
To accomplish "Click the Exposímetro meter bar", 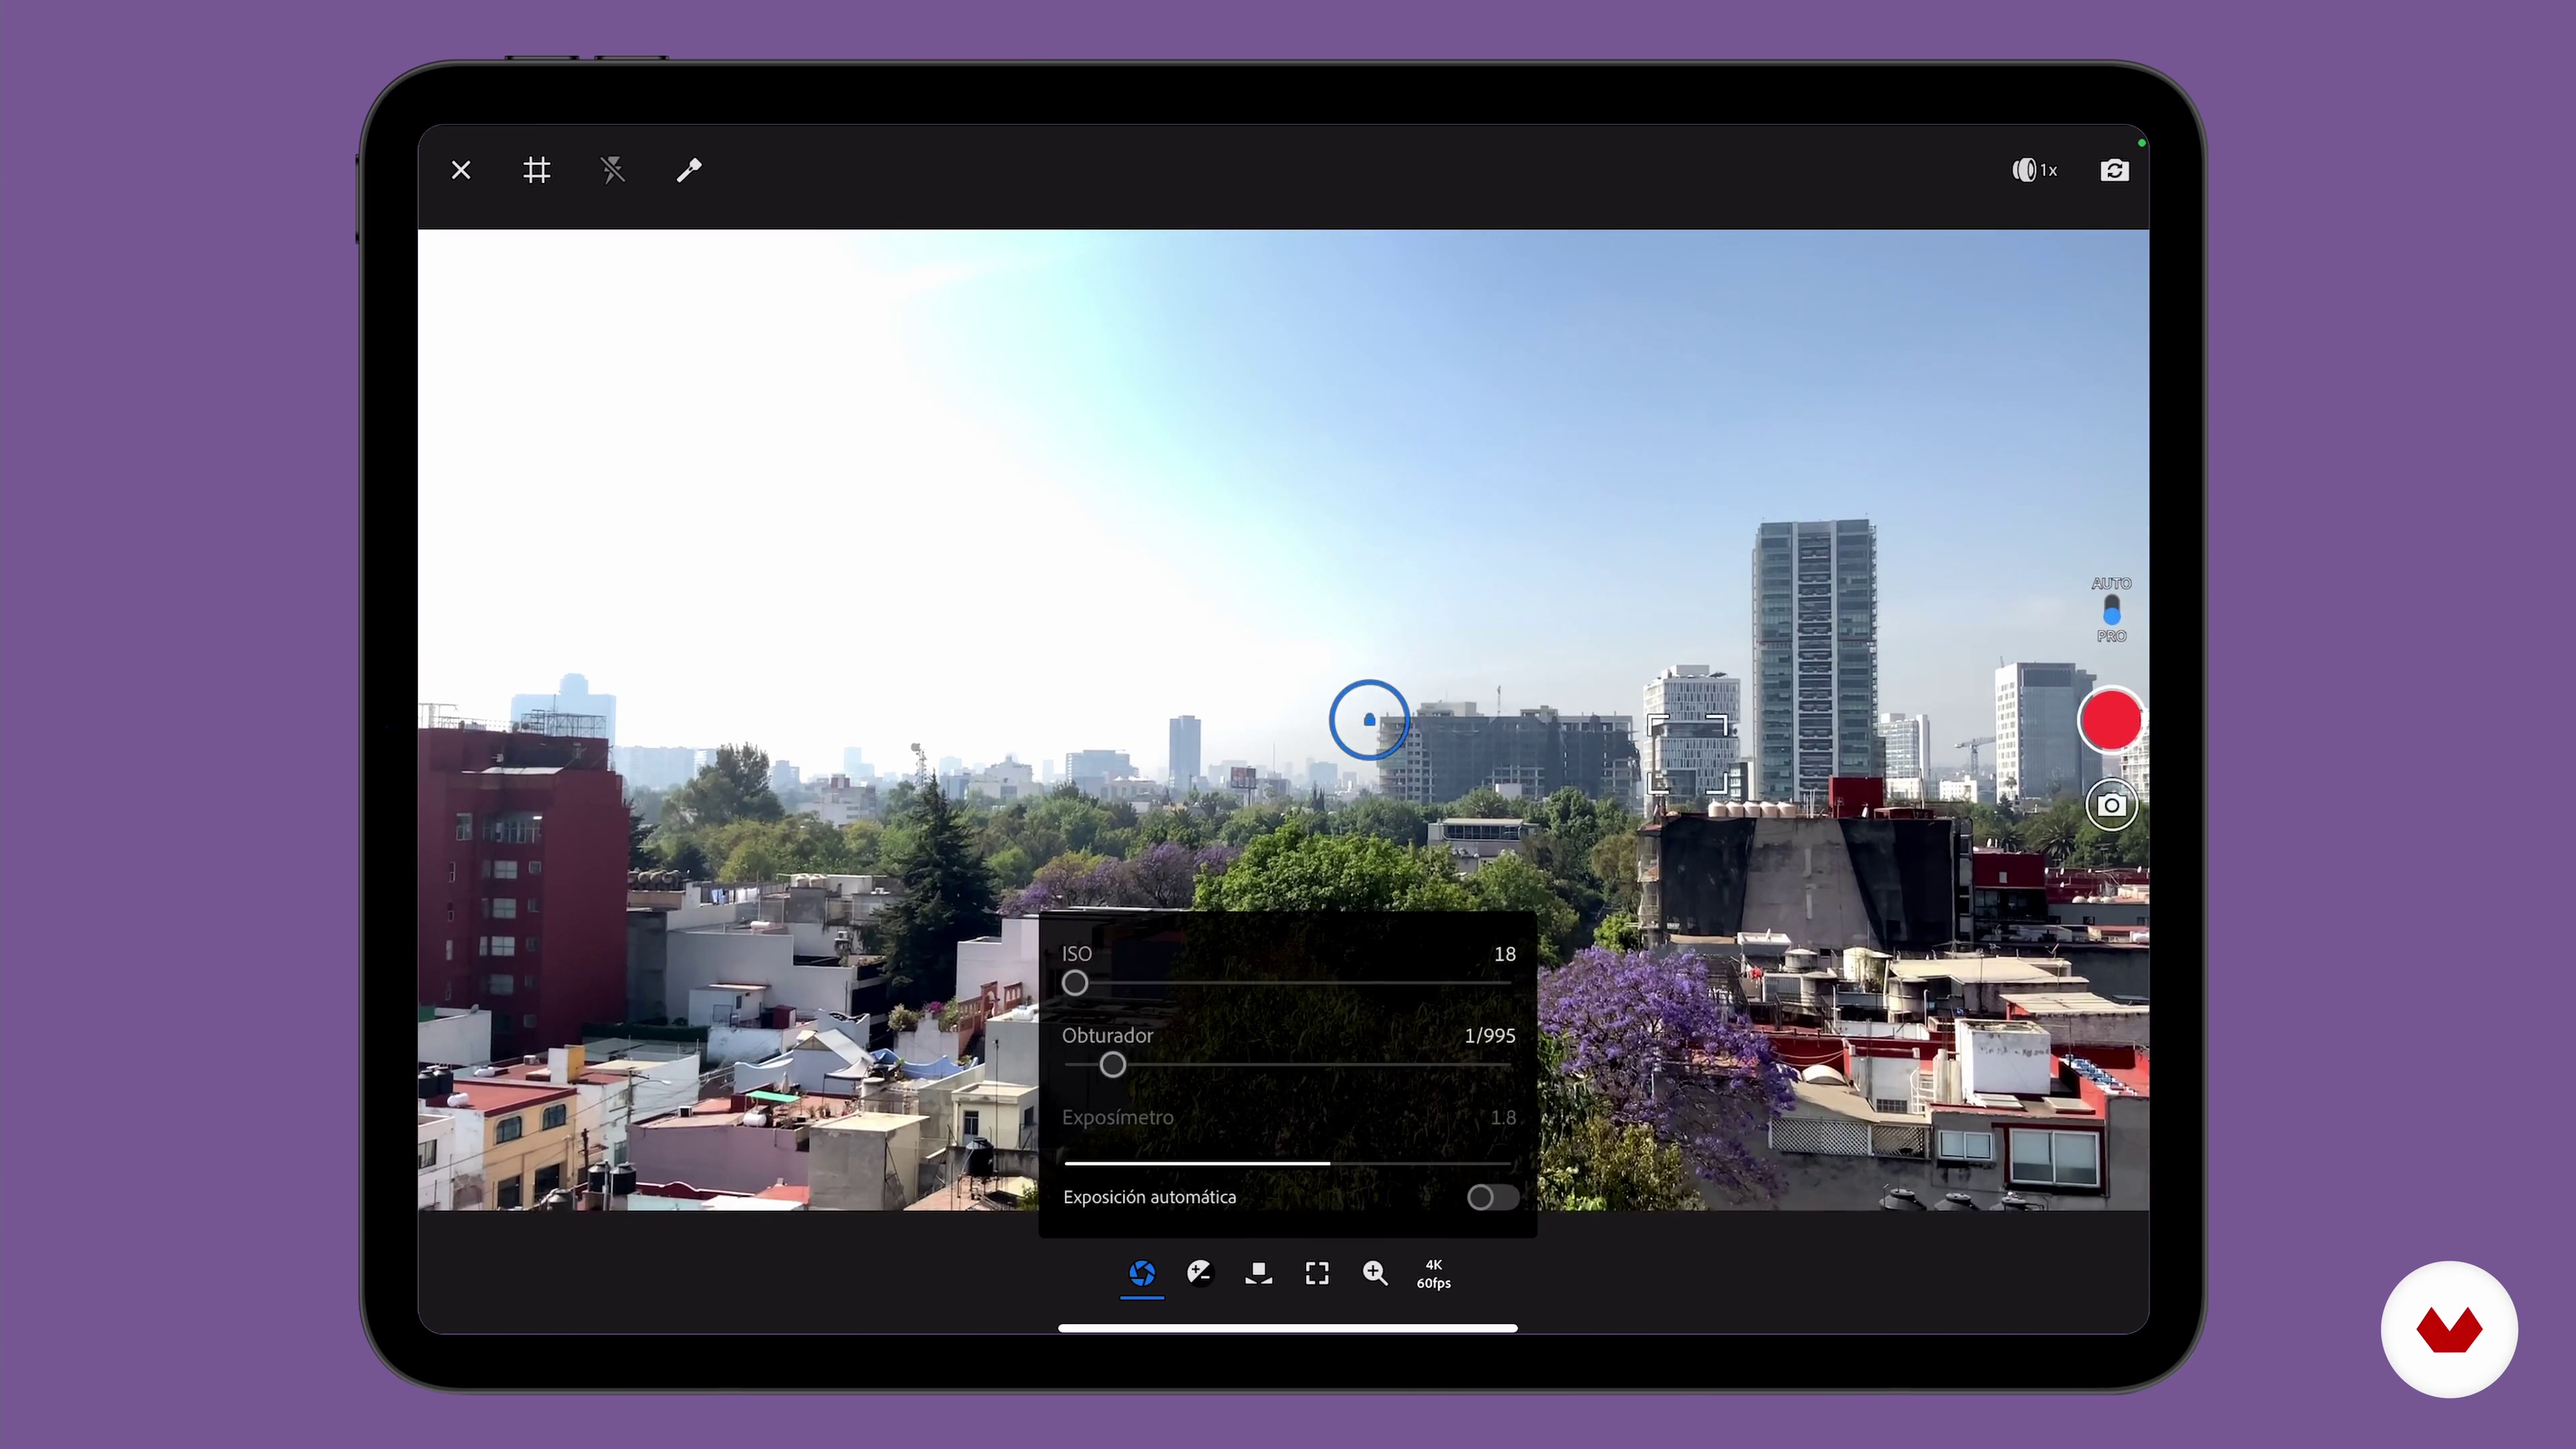I will click(x=1287, y=1163).
